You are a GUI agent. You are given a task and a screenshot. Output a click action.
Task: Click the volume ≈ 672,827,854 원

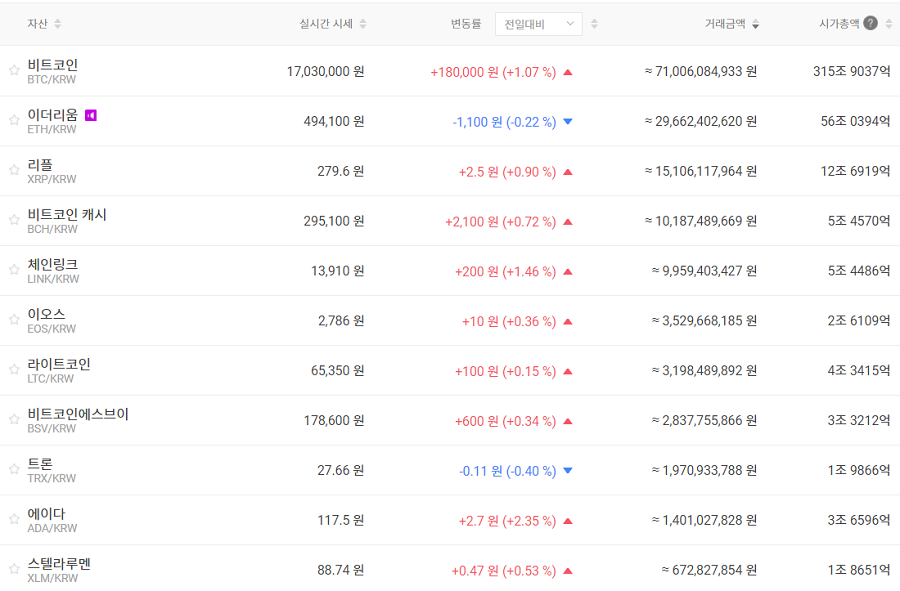[x=709, y=570]
